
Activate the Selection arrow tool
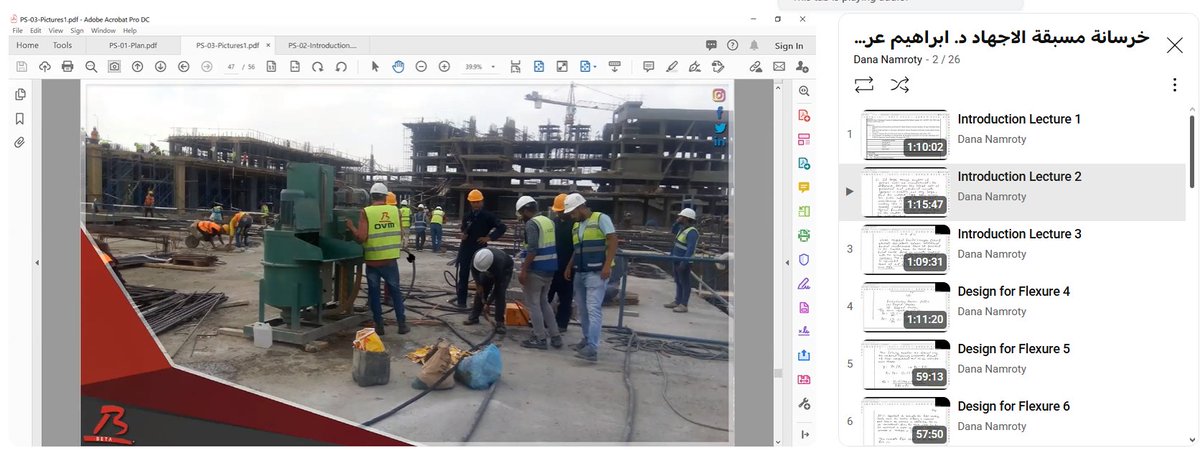(x=375, y=66)
